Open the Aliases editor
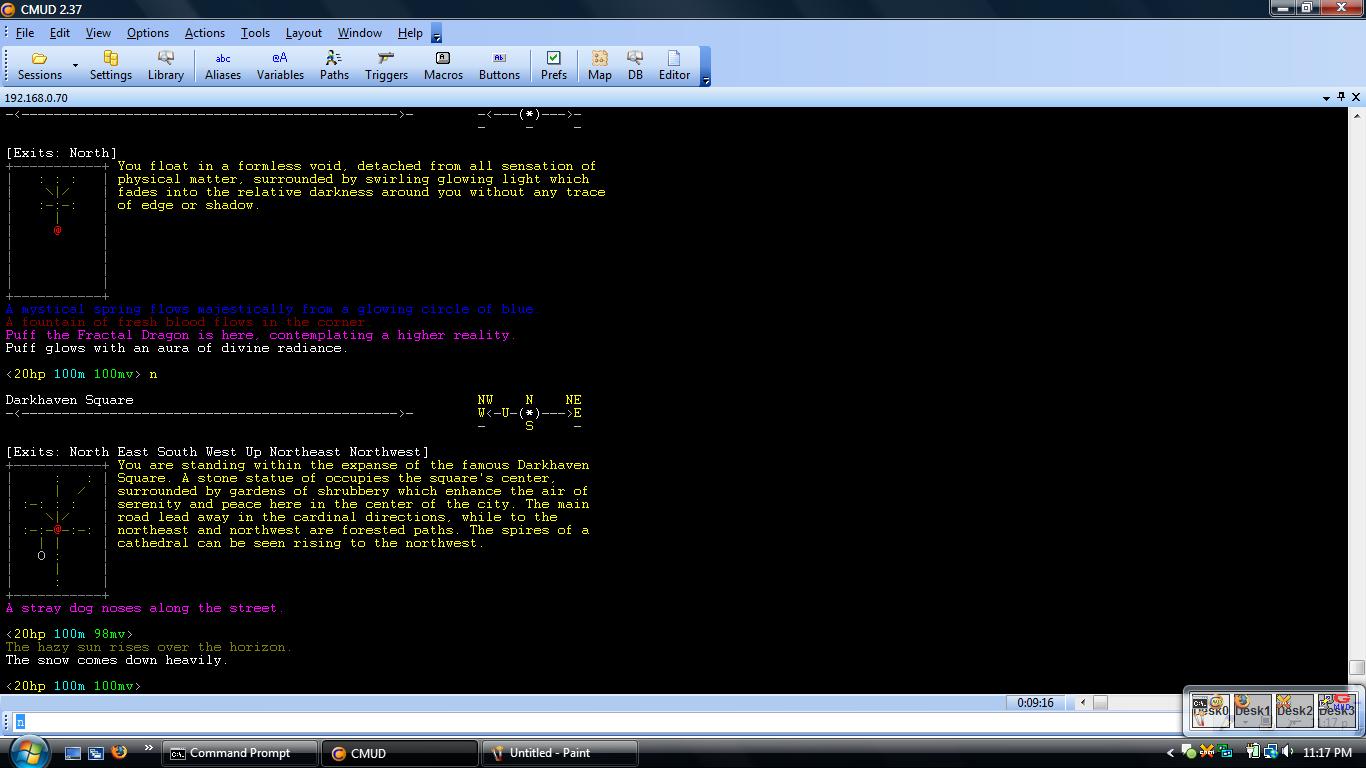The width and height of the screenshot is (1366, 768). pyautogui.click(x=222, y=66)
